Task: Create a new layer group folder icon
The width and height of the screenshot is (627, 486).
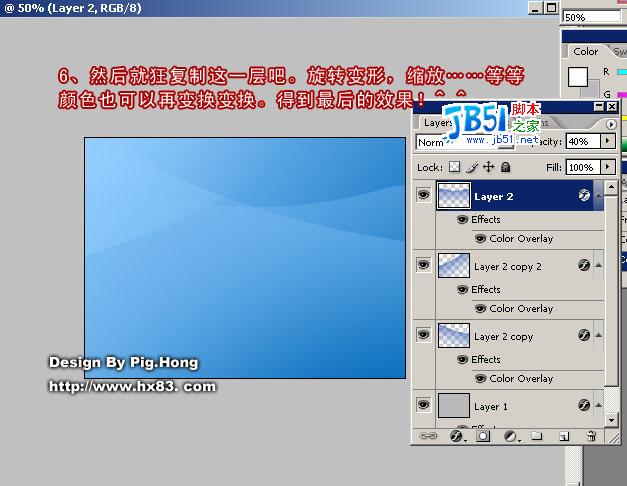Action: 536,436
